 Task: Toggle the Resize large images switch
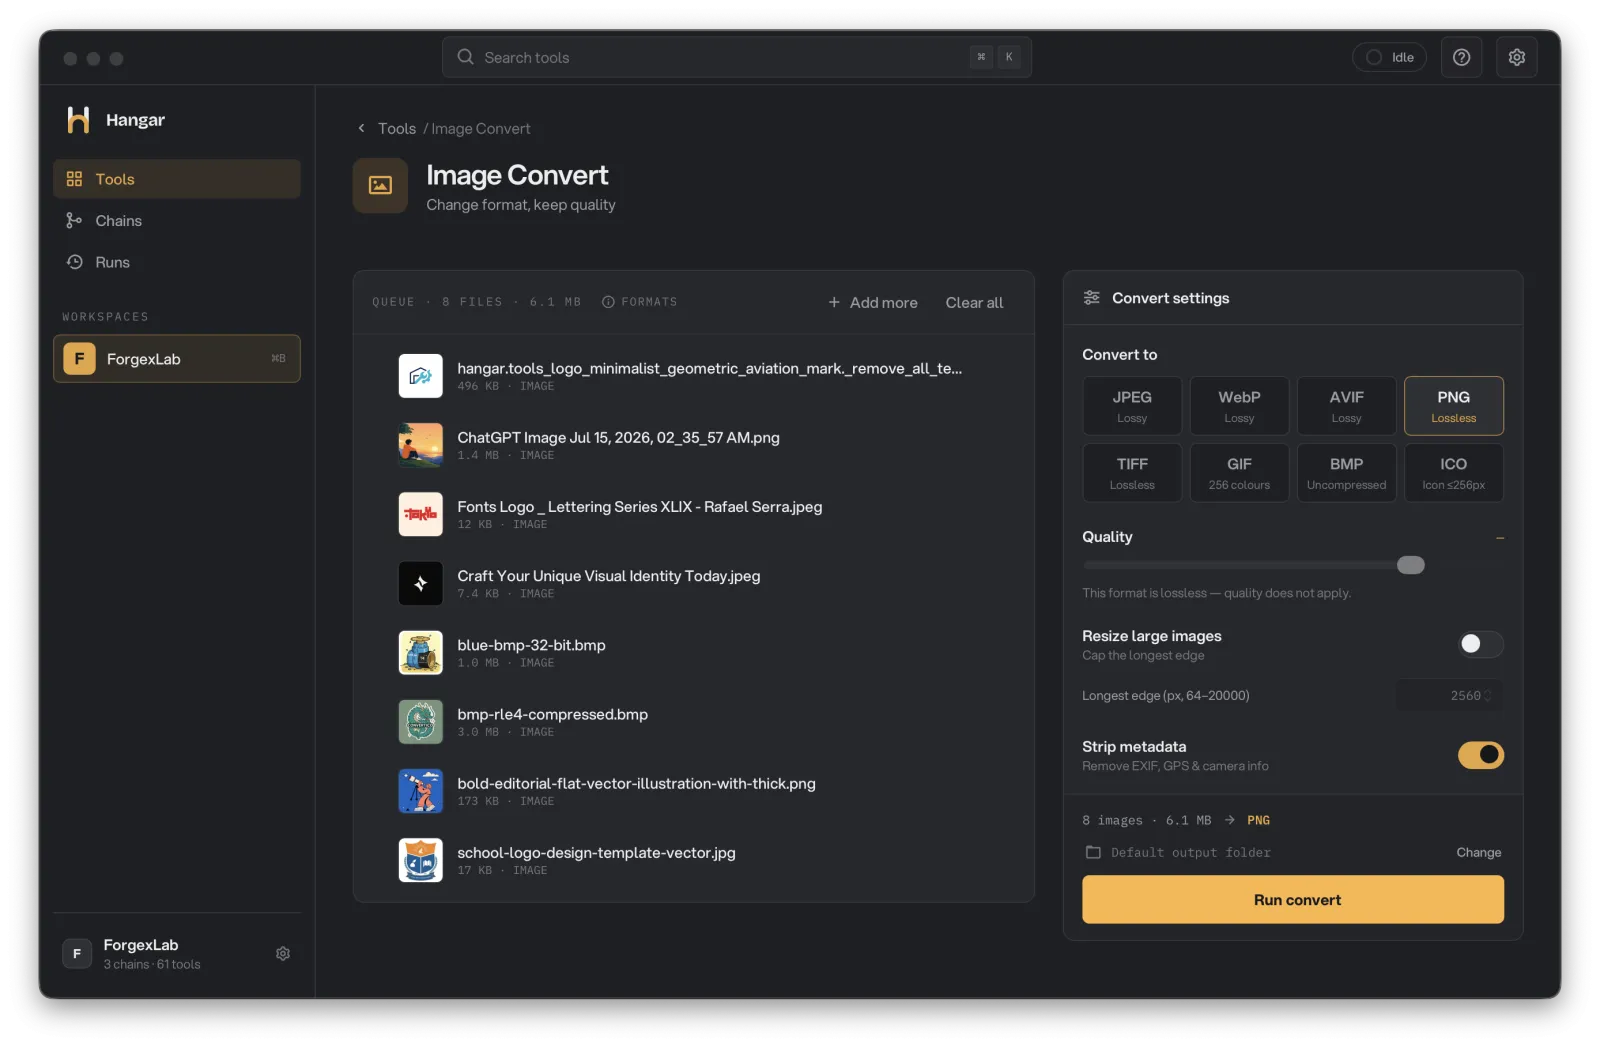point(1480,644)
